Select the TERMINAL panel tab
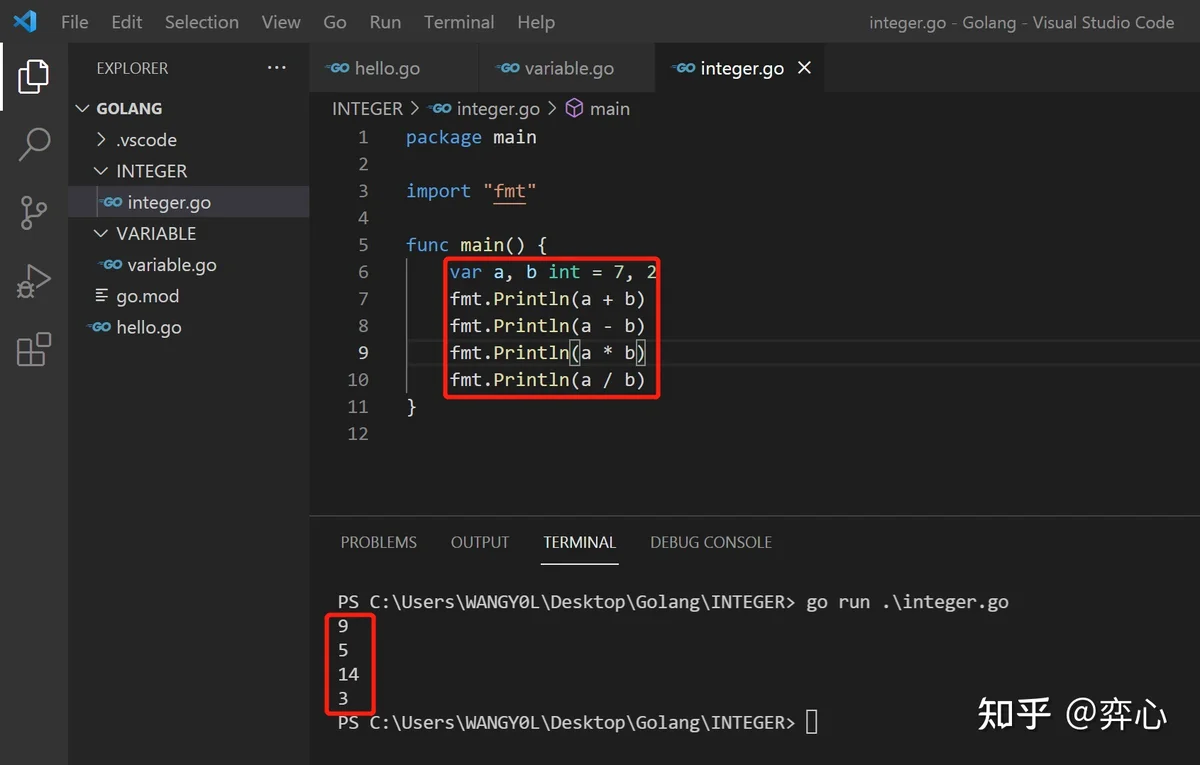The image size is (1200, 765). (x=580, y=542)
